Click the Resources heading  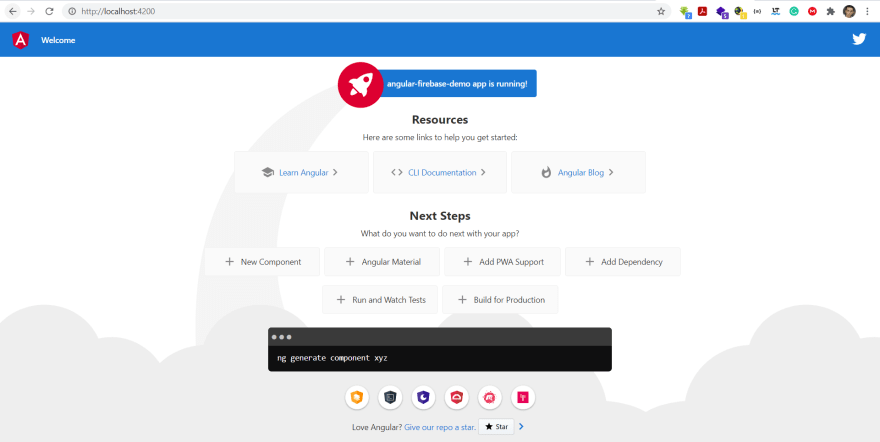tap(440, 119)
